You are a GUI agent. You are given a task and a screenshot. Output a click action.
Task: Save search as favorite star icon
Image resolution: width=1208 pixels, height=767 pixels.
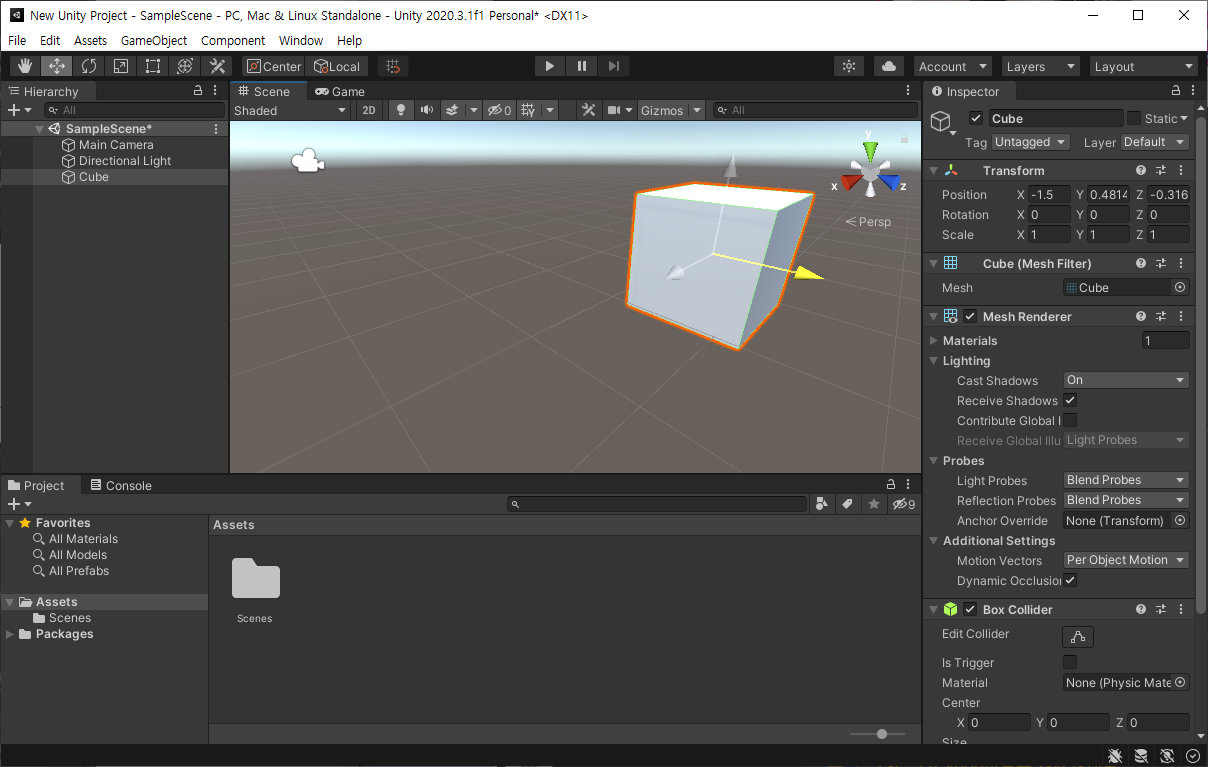[x=874, y=504]
